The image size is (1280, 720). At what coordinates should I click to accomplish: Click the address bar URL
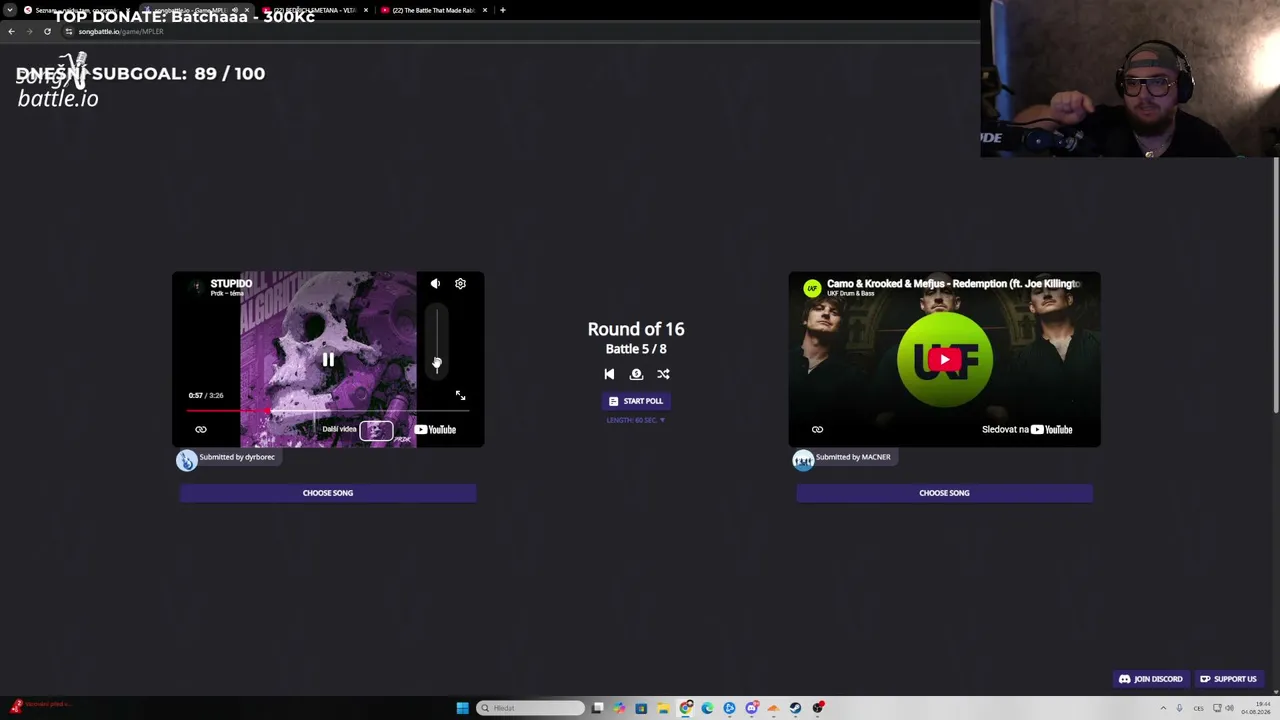pyautogui.click(x=121, y=31)
